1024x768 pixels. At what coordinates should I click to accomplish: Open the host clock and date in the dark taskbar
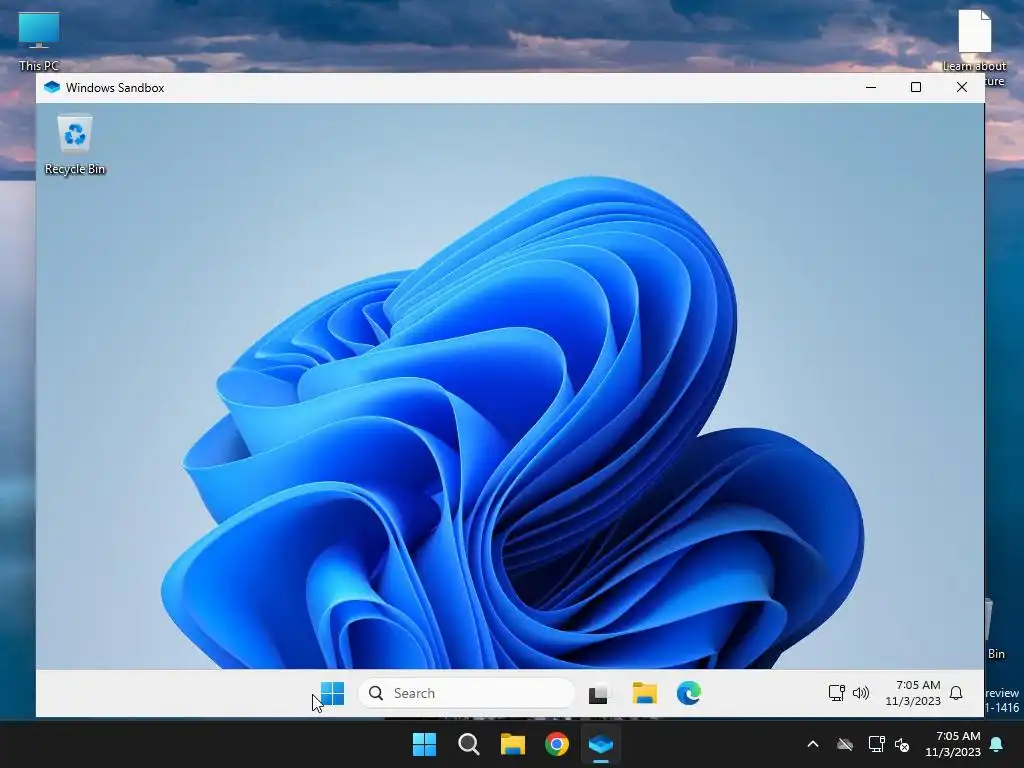pos(953,744)
